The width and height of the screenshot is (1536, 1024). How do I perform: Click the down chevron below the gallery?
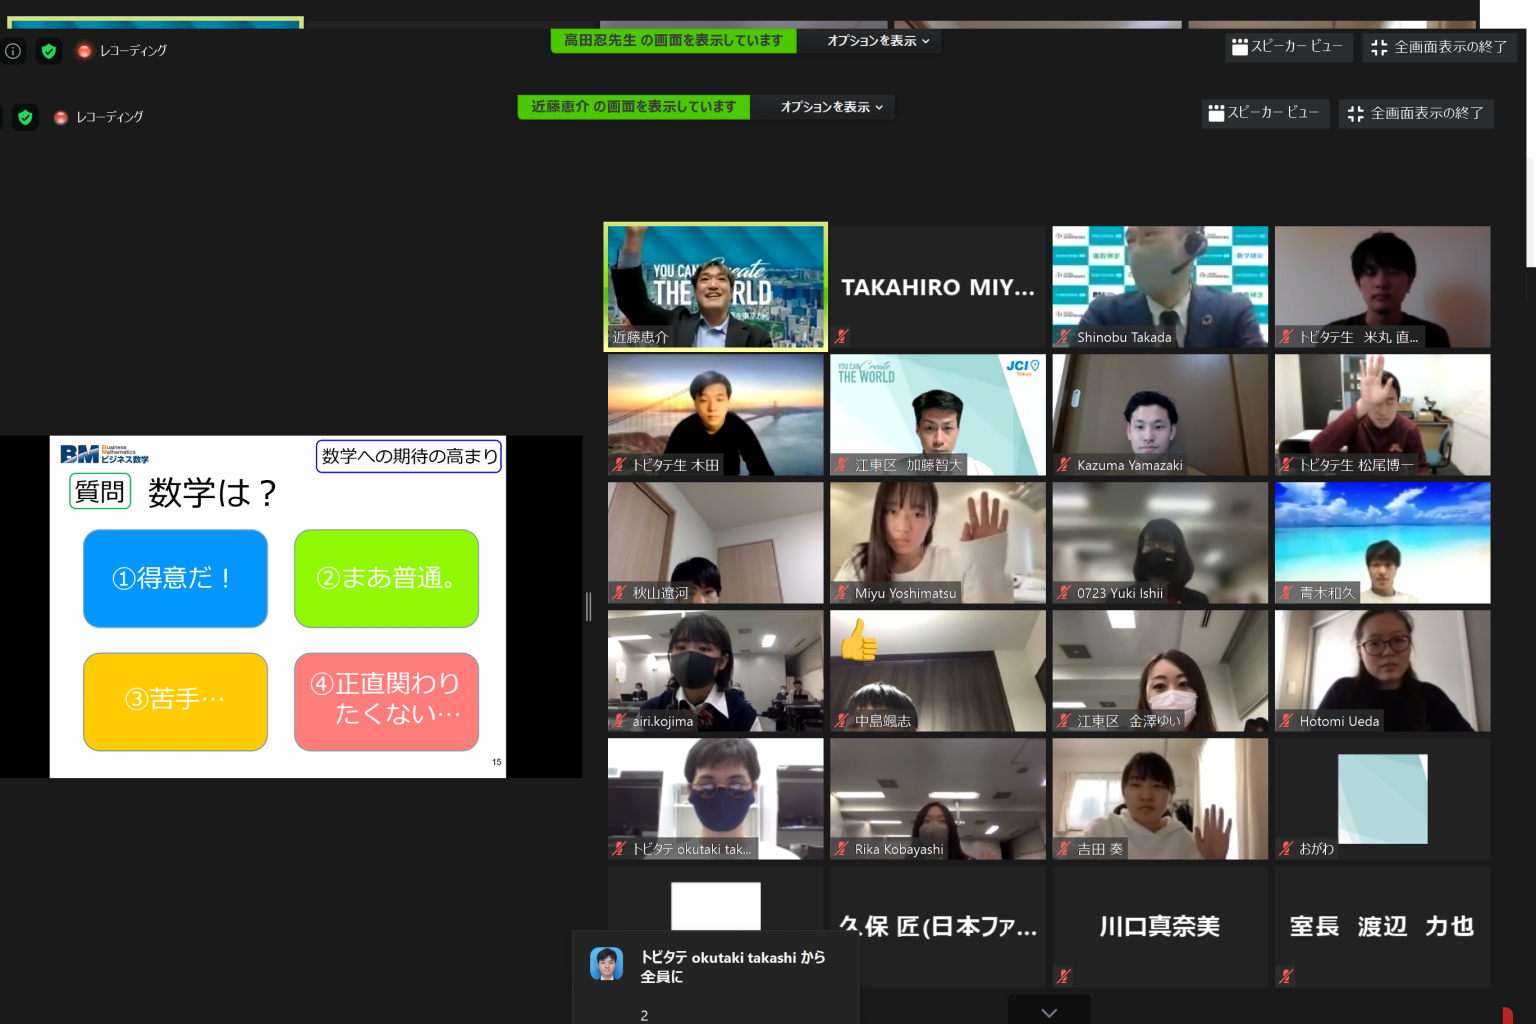pos(1048,1012)
